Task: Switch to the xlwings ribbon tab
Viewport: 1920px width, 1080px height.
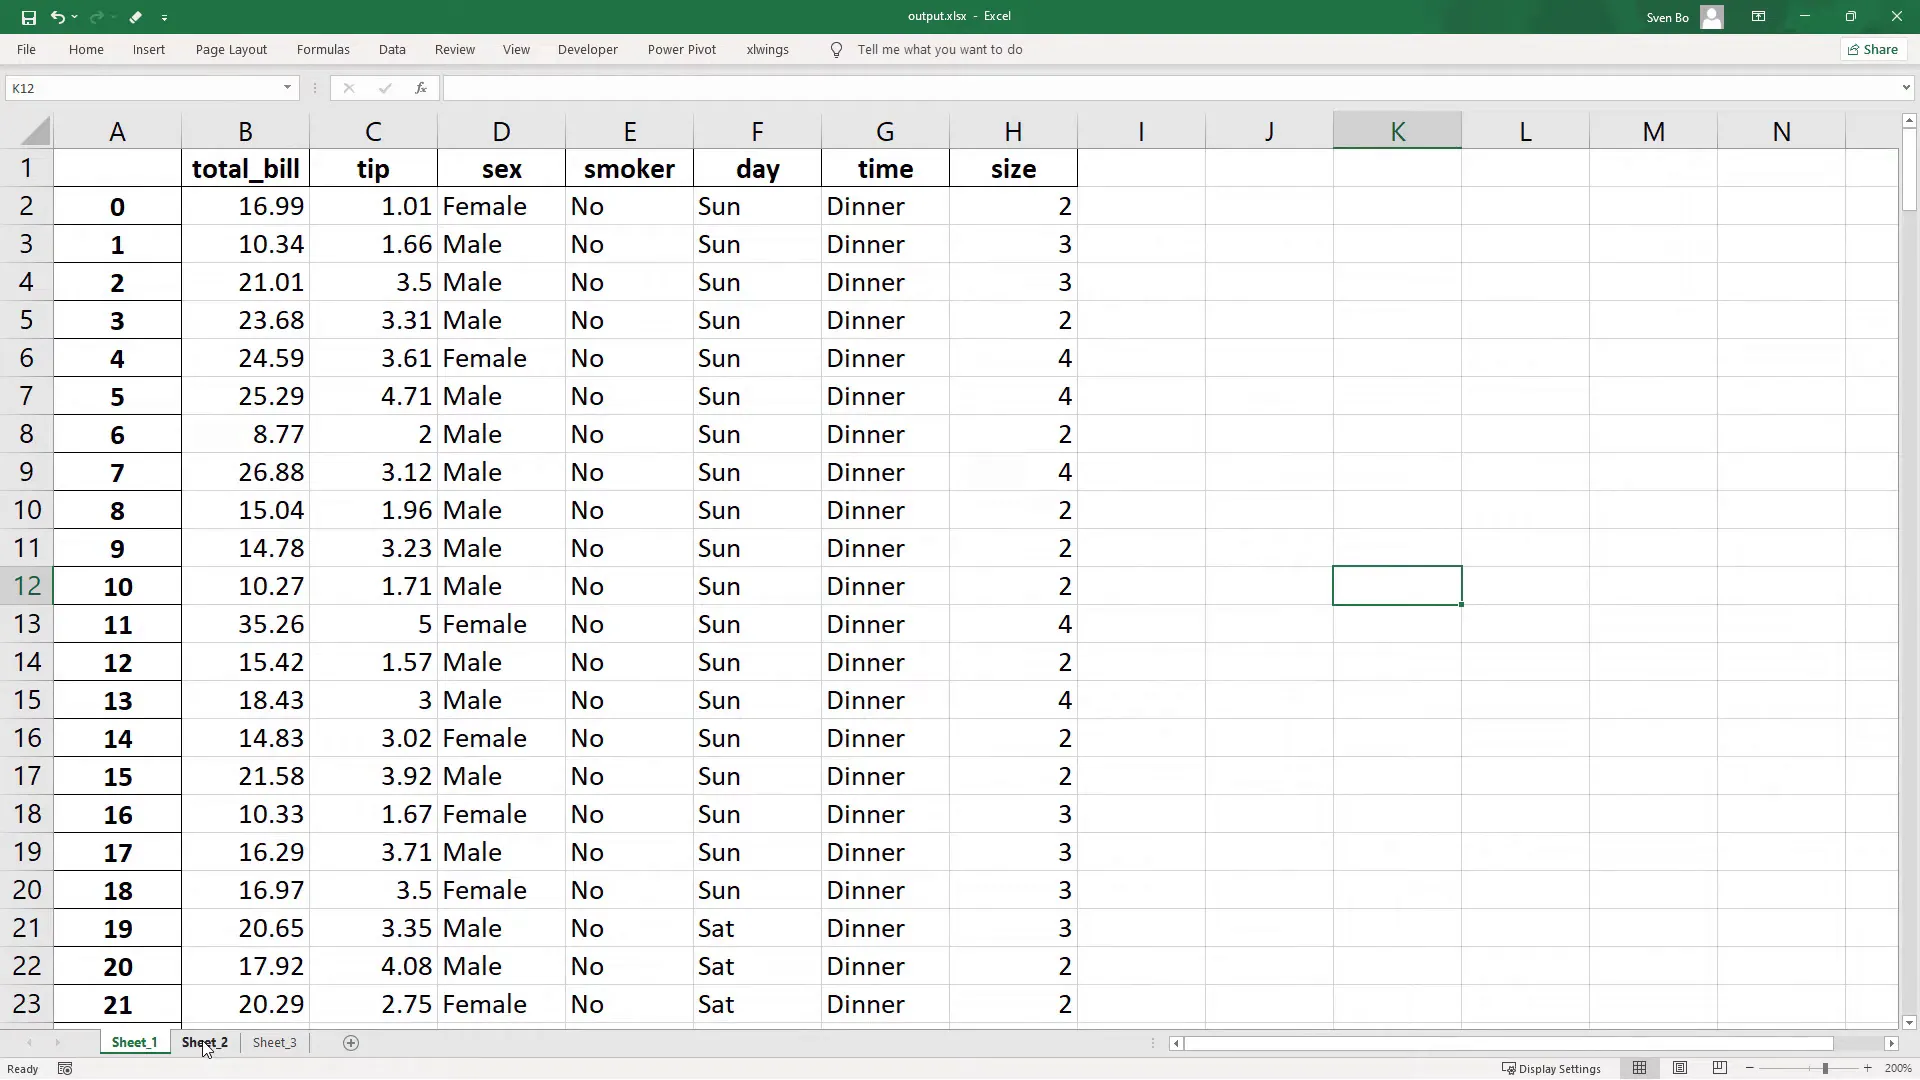Action: click(767, 49)
